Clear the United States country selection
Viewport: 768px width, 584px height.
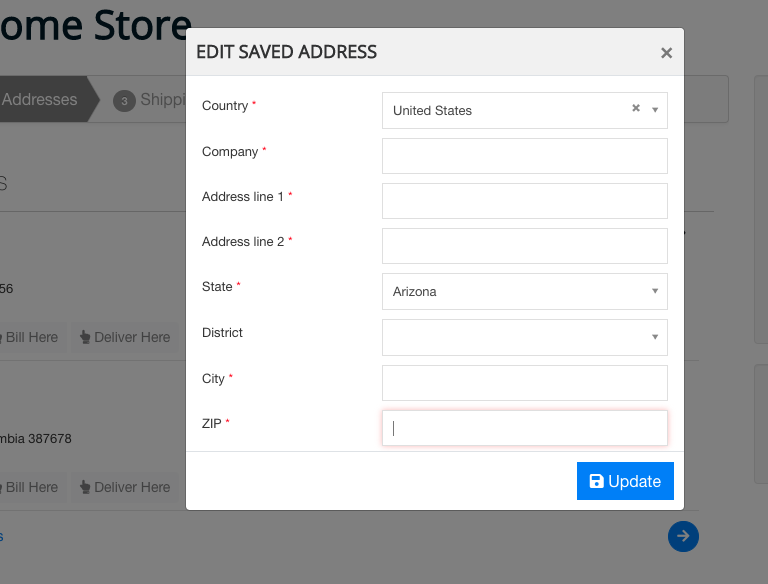point(636,108)
